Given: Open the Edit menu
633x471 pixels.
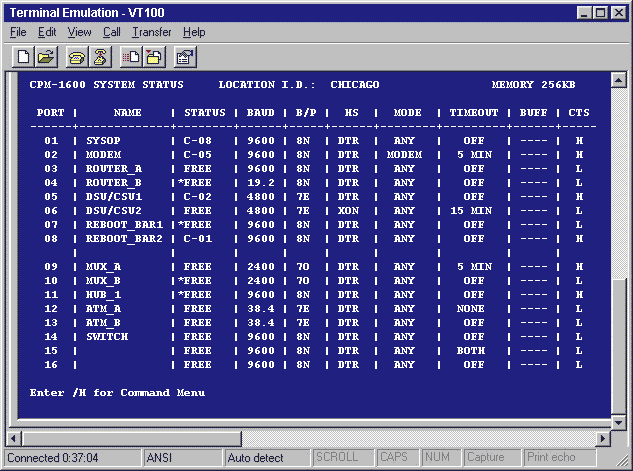Looking at the screenshot, I should (47, 32).
